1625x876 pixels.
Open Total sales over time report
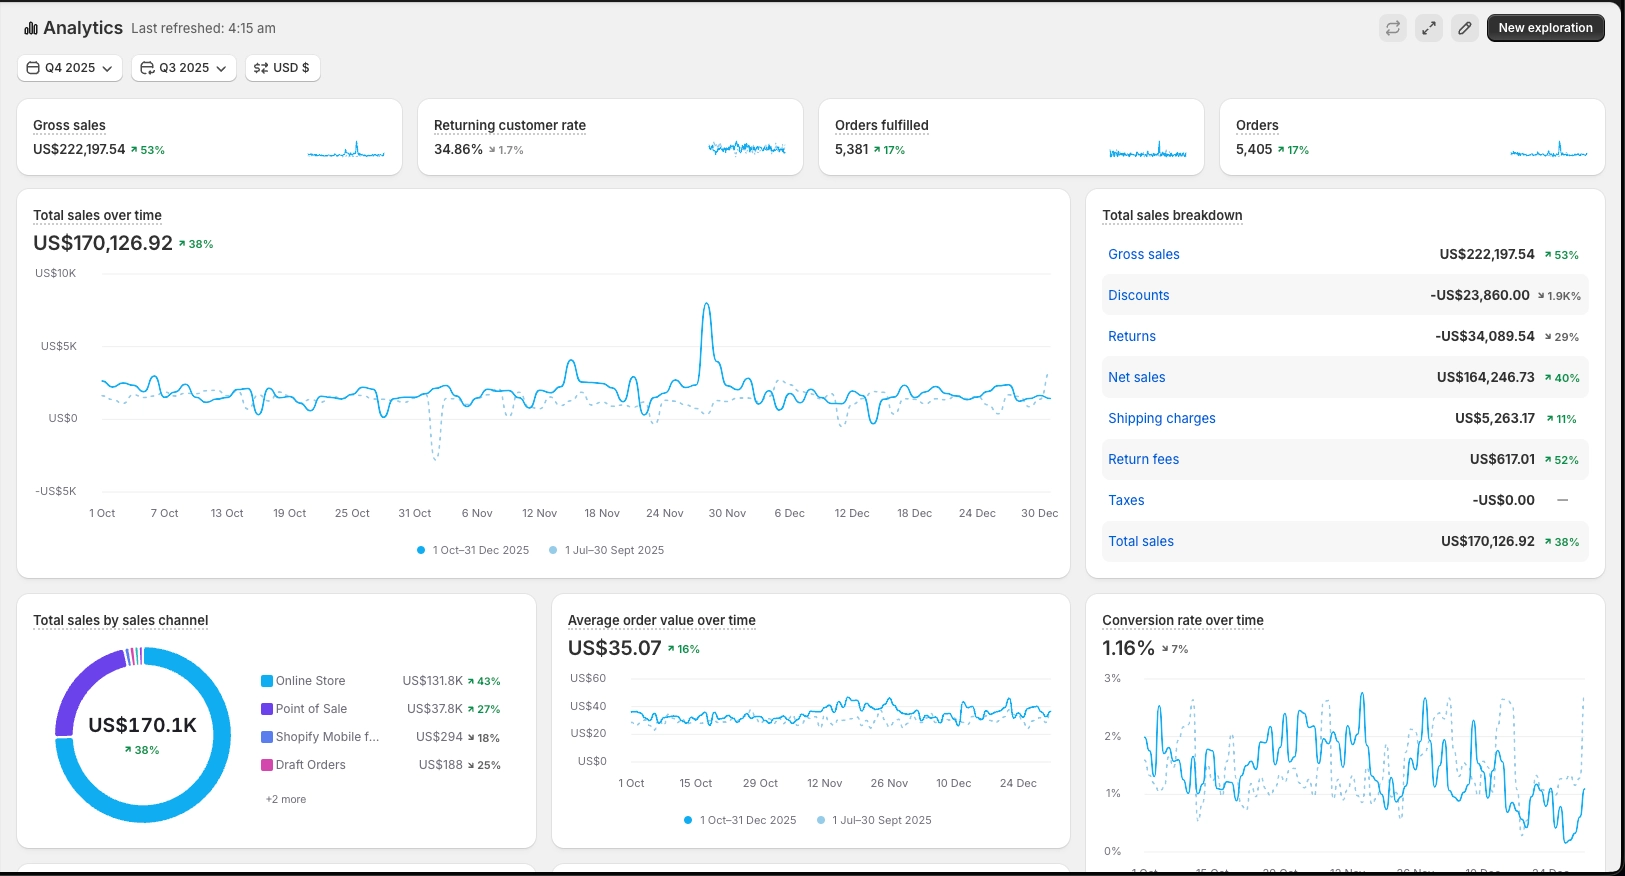point(97,215)
